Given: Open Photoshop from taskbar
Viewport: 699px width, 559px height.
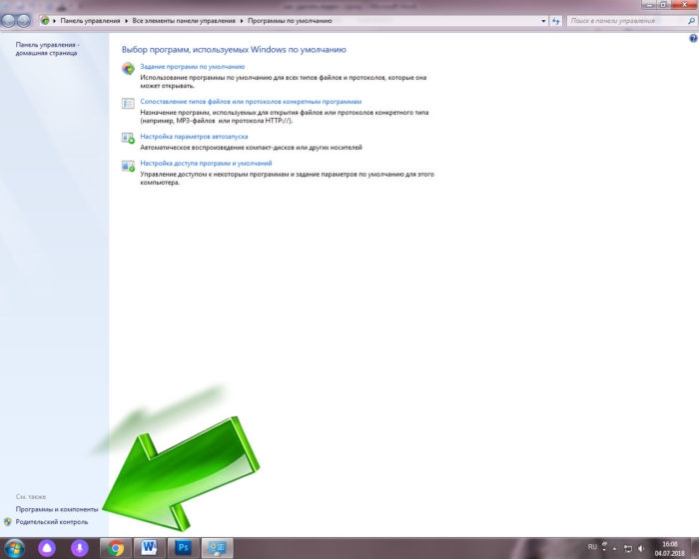Looking at the screenshot, I should [183, 548].
